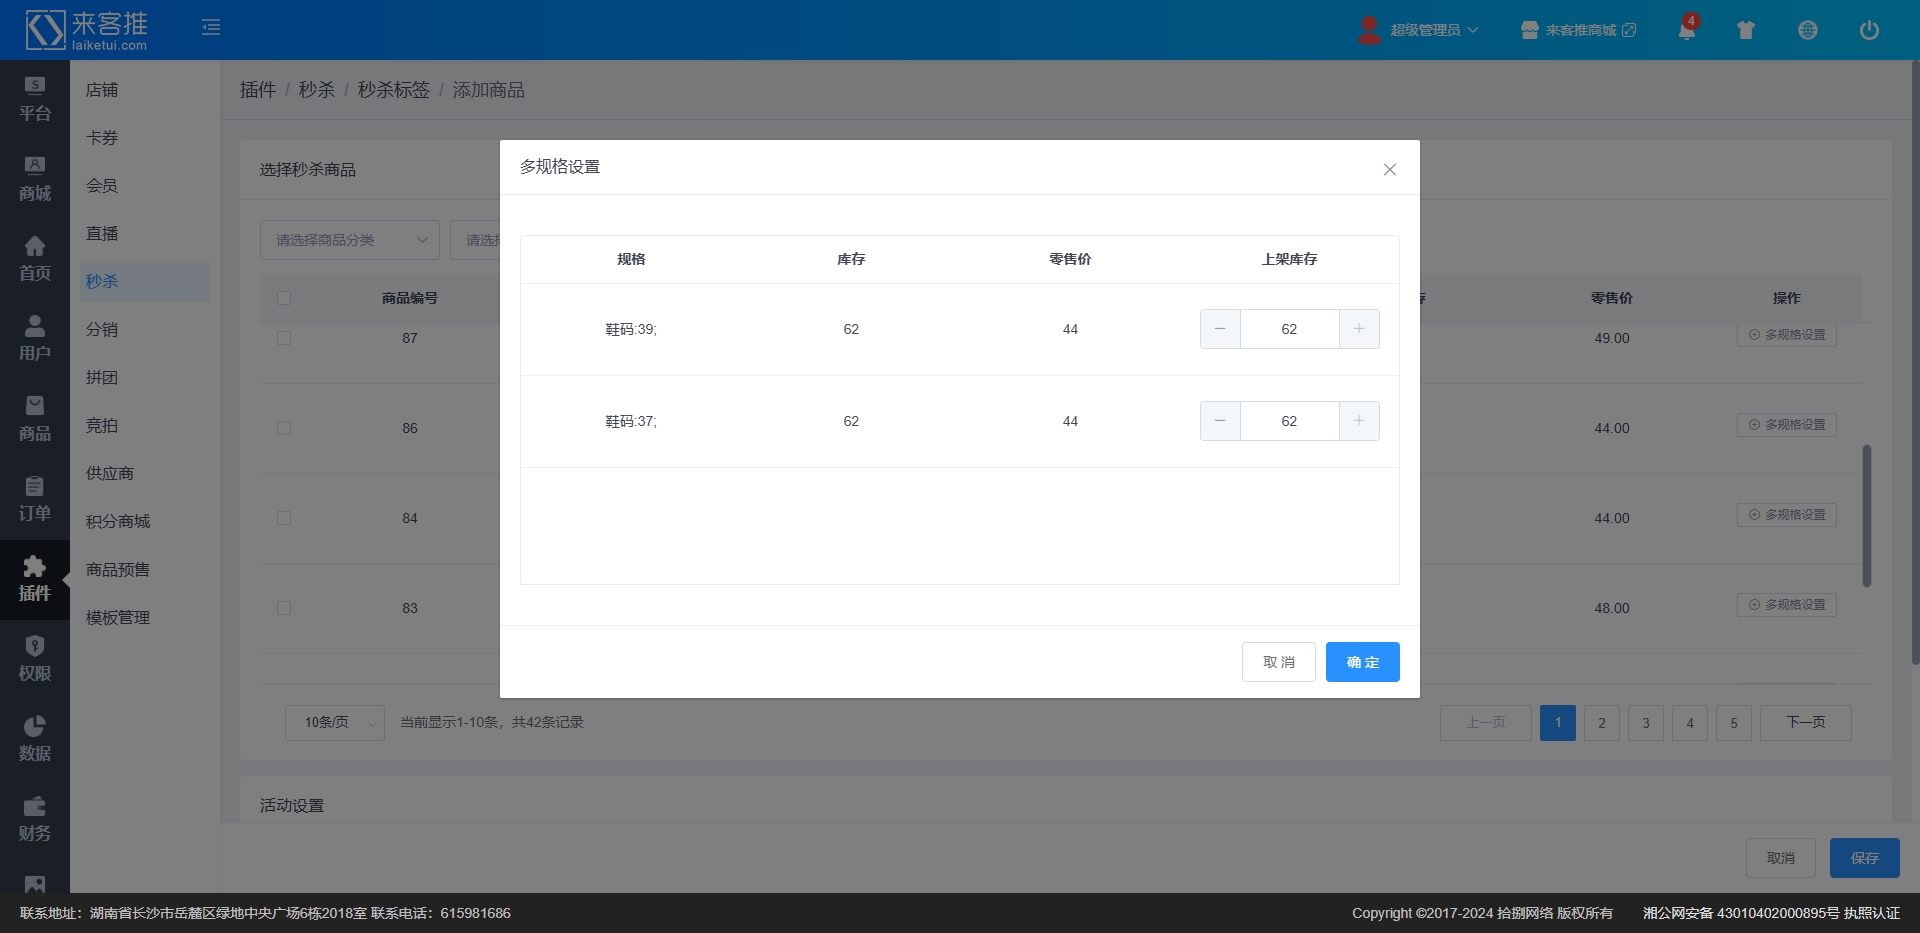Open the 首页 home section
Image resolution: width=1920 pixels, height=933 pixels.
click(x=35, y=259)
